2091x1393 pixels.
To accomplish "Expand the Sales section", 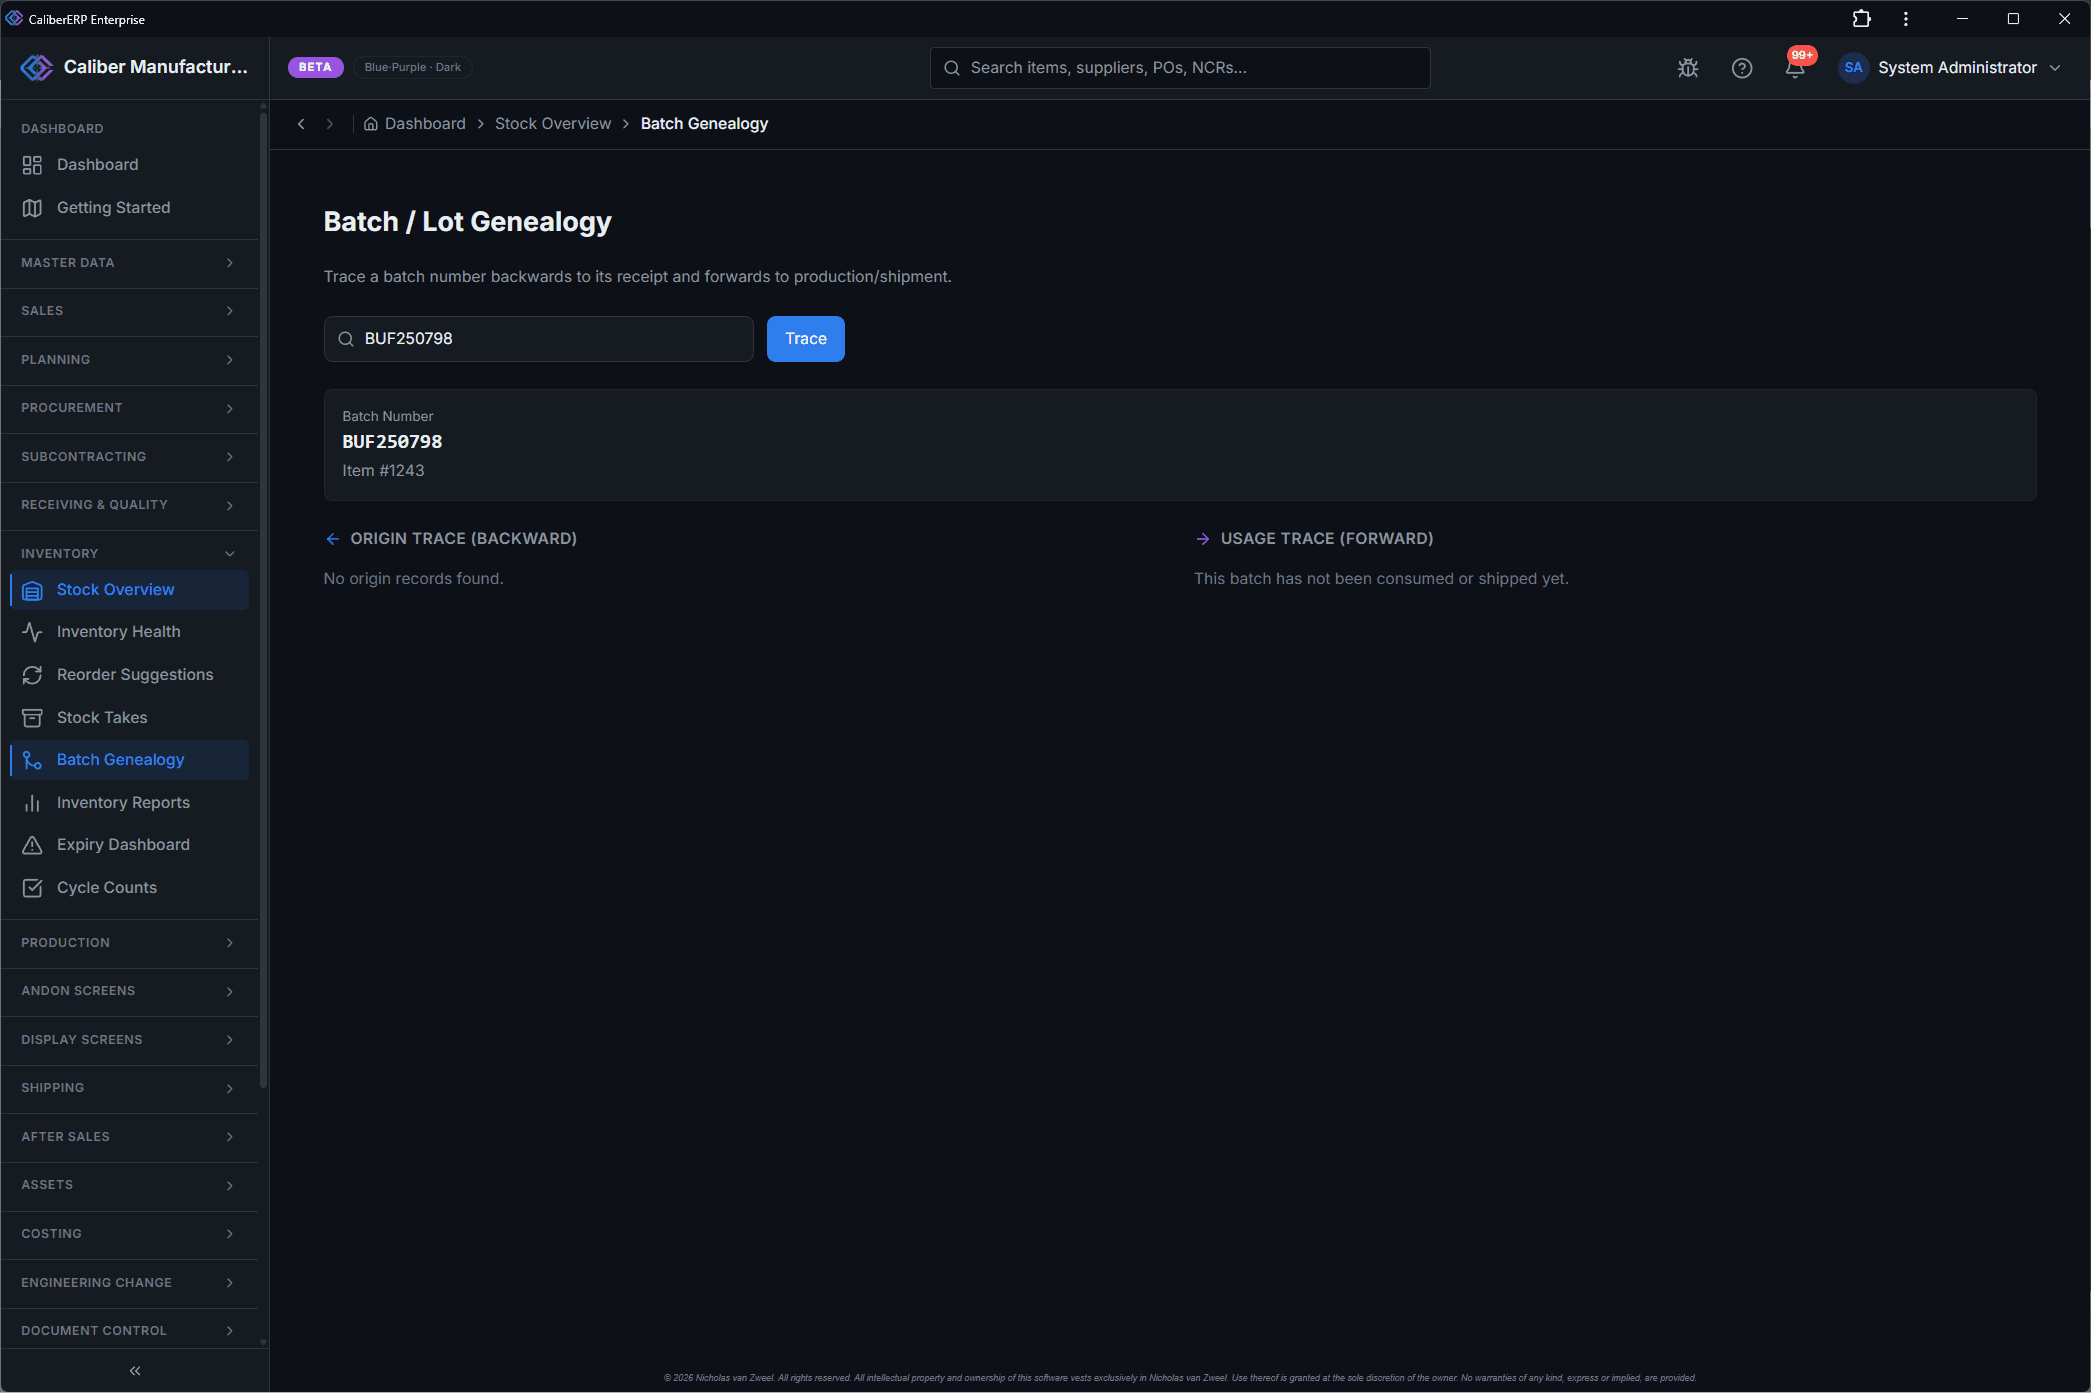I will pyautogui.click(x=130, y=311).
